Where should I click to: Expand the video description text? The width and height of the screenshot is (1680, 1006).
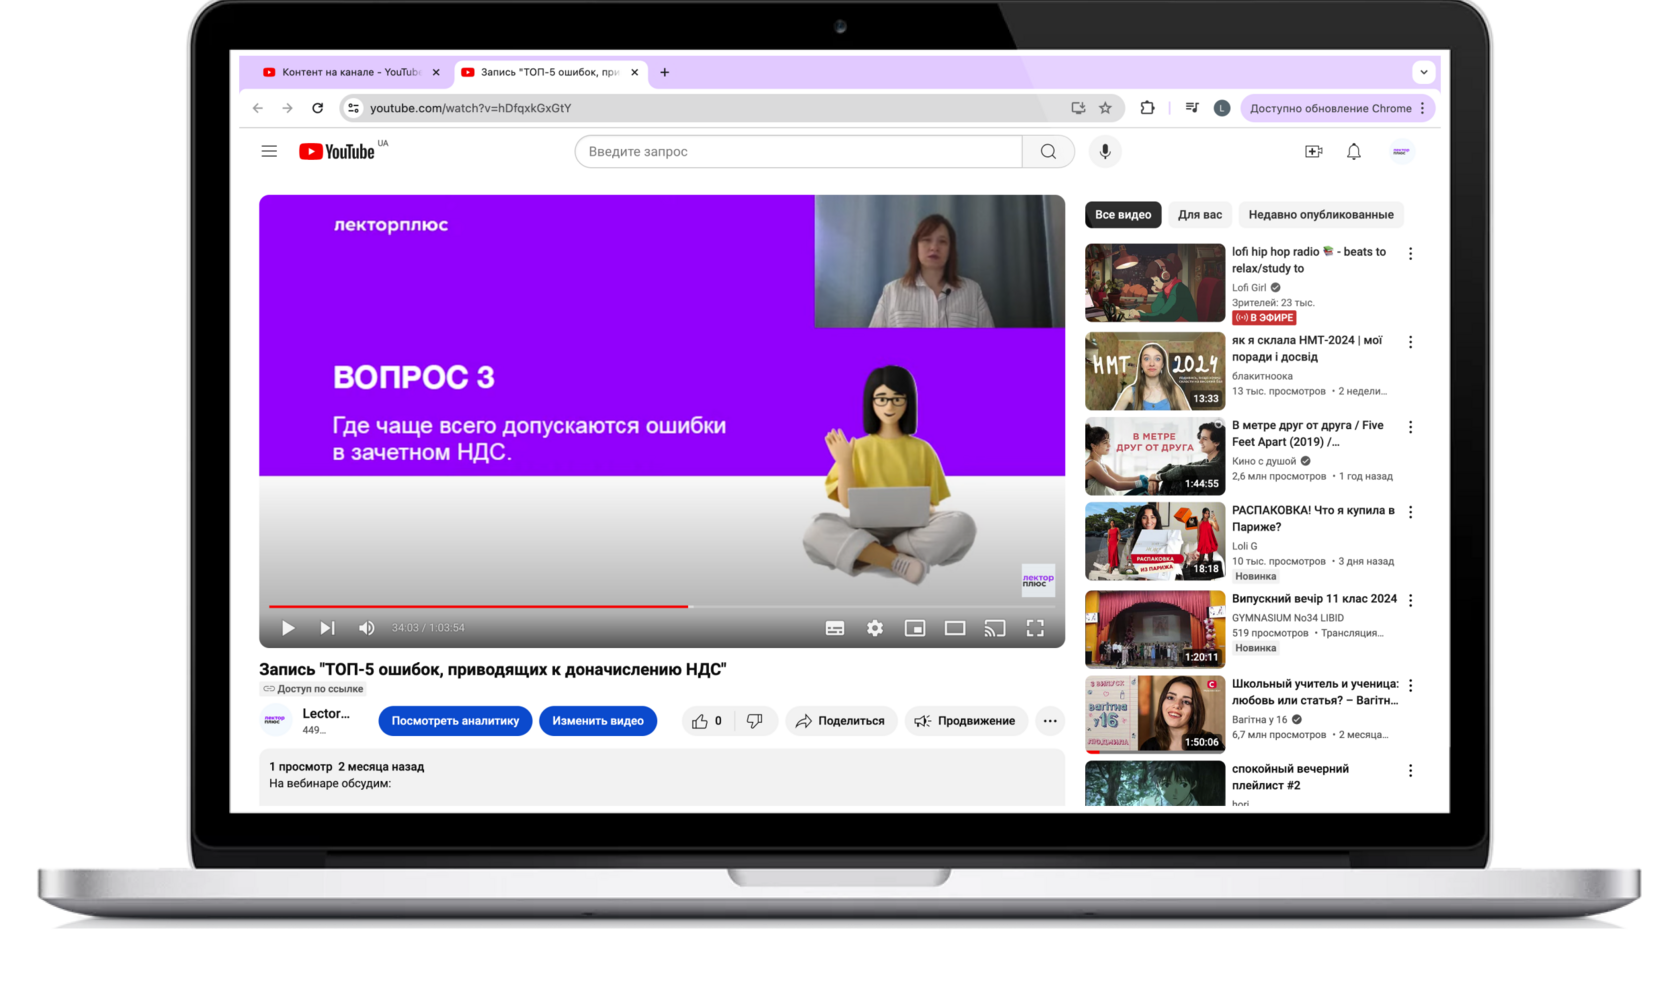[x=662, y=776]
